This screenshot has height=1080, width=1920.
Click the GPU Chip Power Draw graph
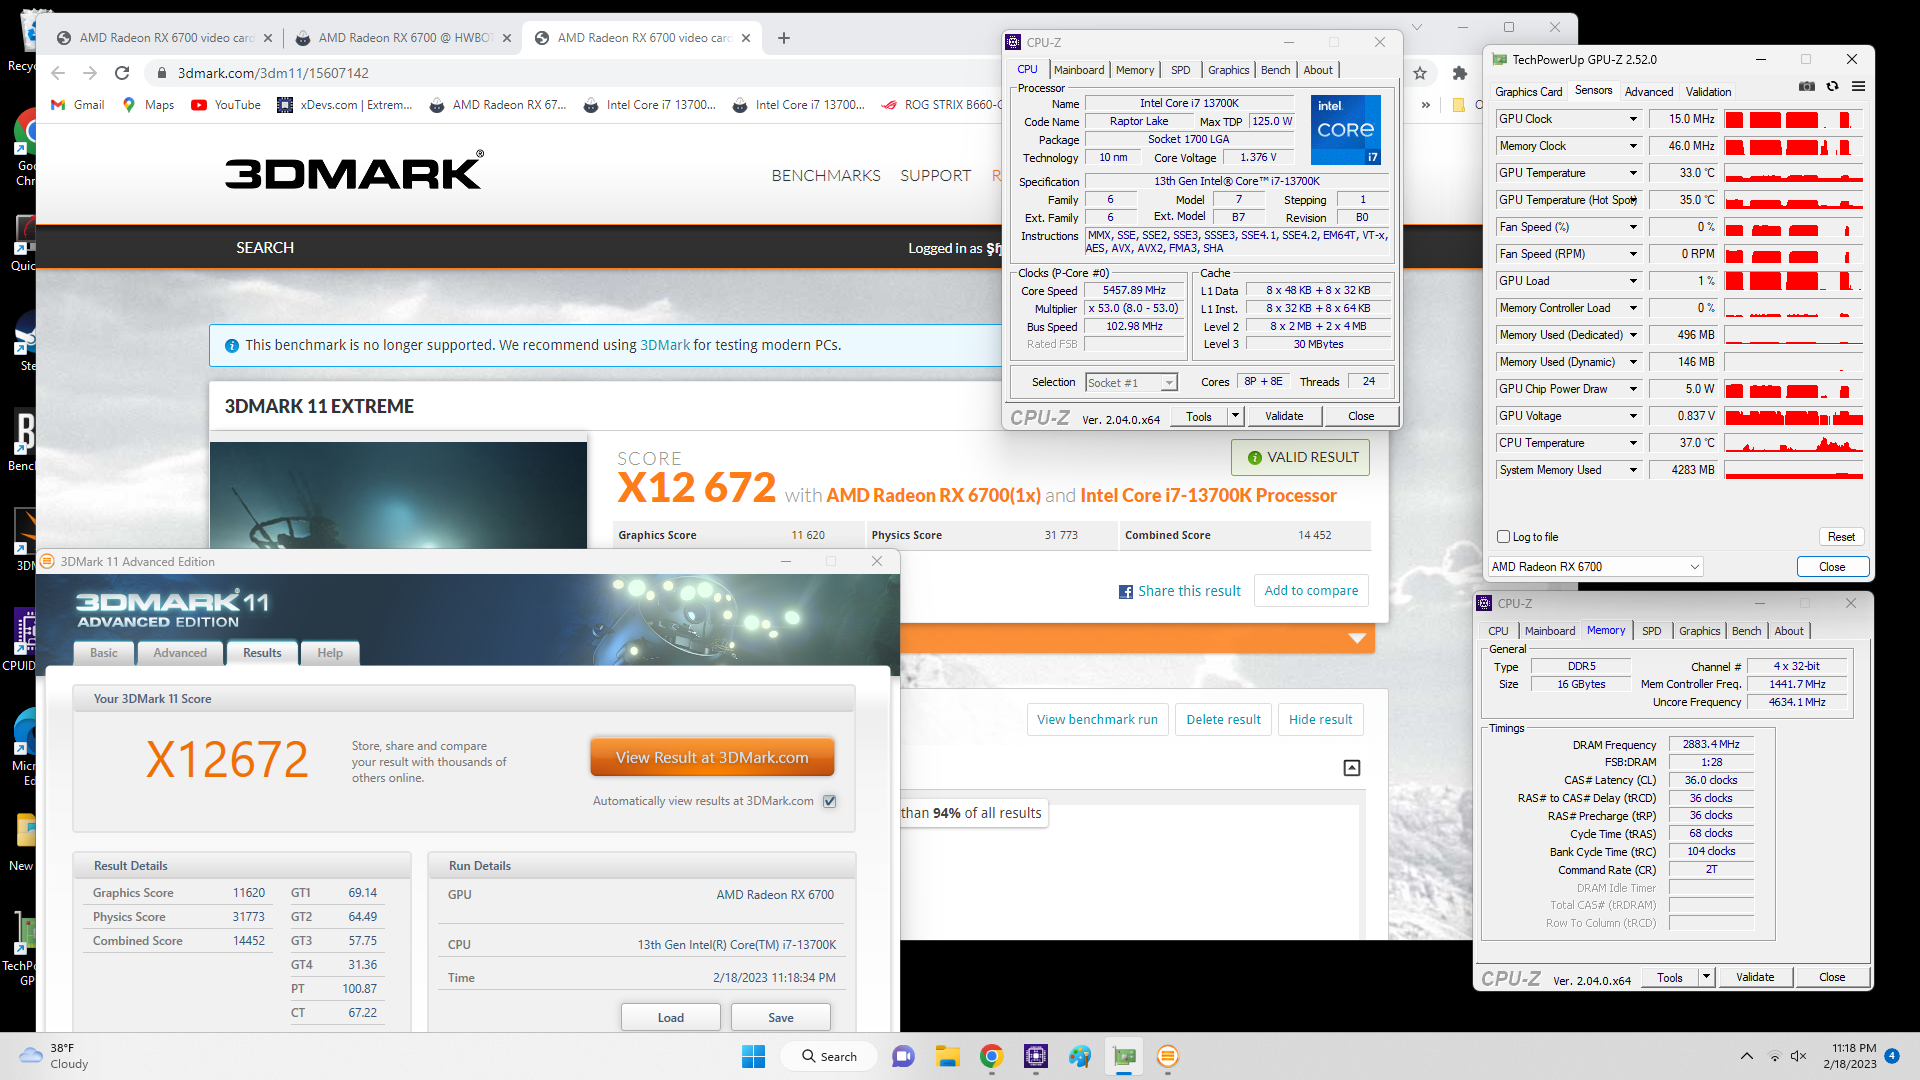click(x=1794, y=389)
